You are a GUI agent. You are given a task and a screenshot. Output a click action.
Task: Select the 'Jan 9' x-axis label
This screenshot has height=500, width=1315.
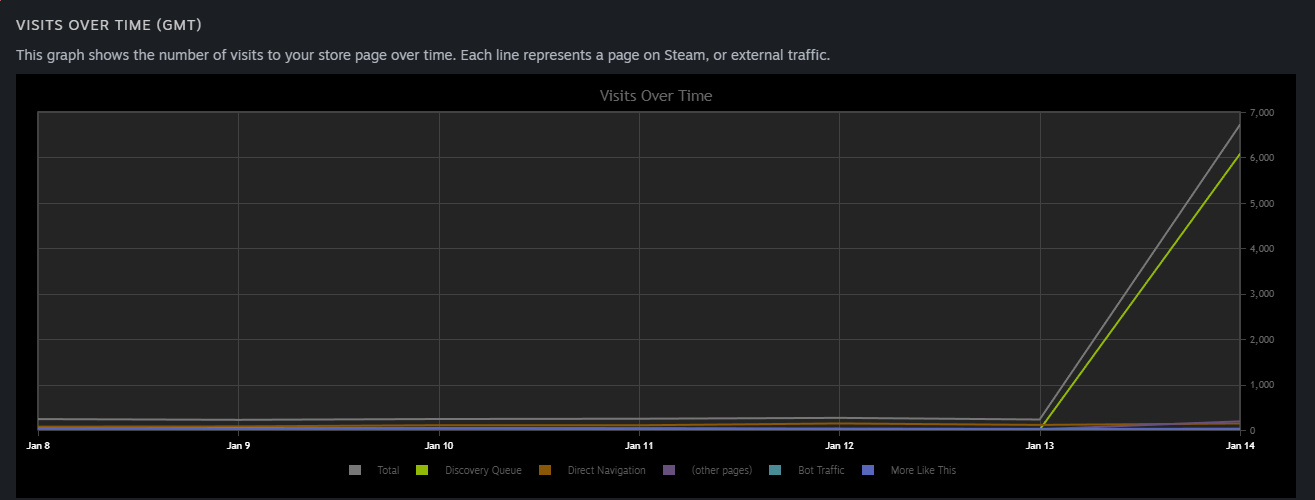tap(238, 445)
